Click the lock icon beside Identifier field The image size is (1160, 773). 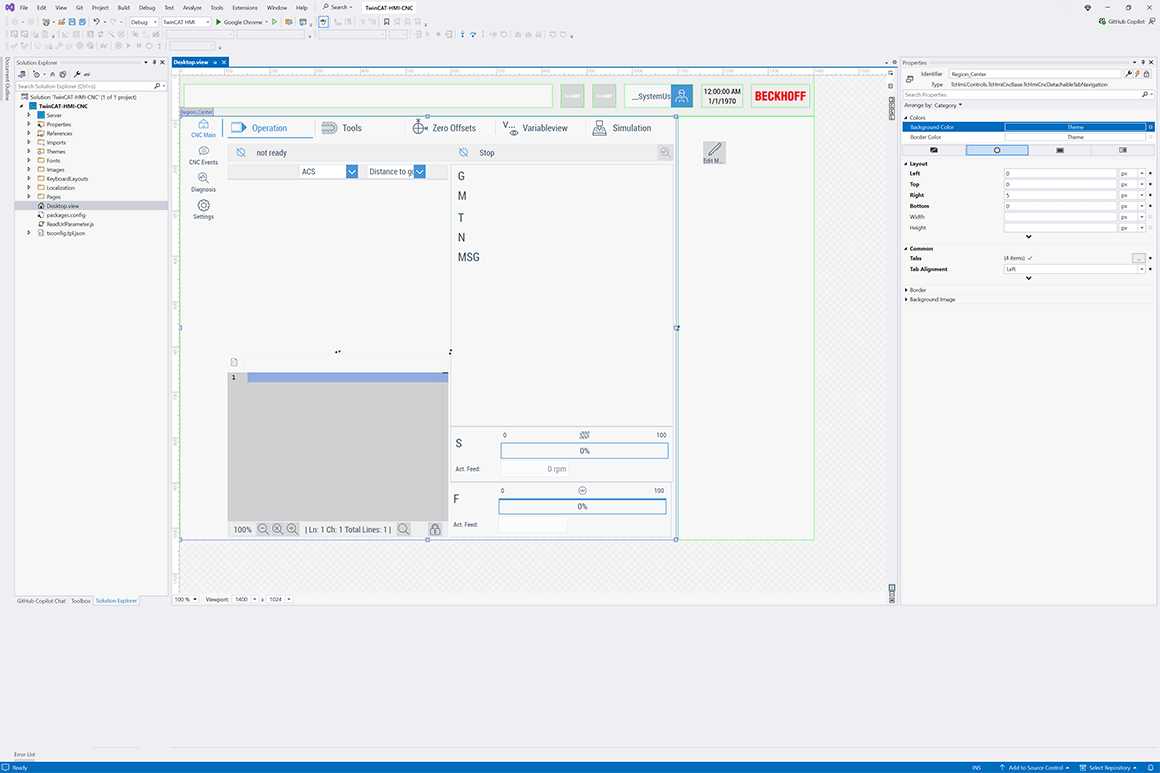tap(1147, 74)
